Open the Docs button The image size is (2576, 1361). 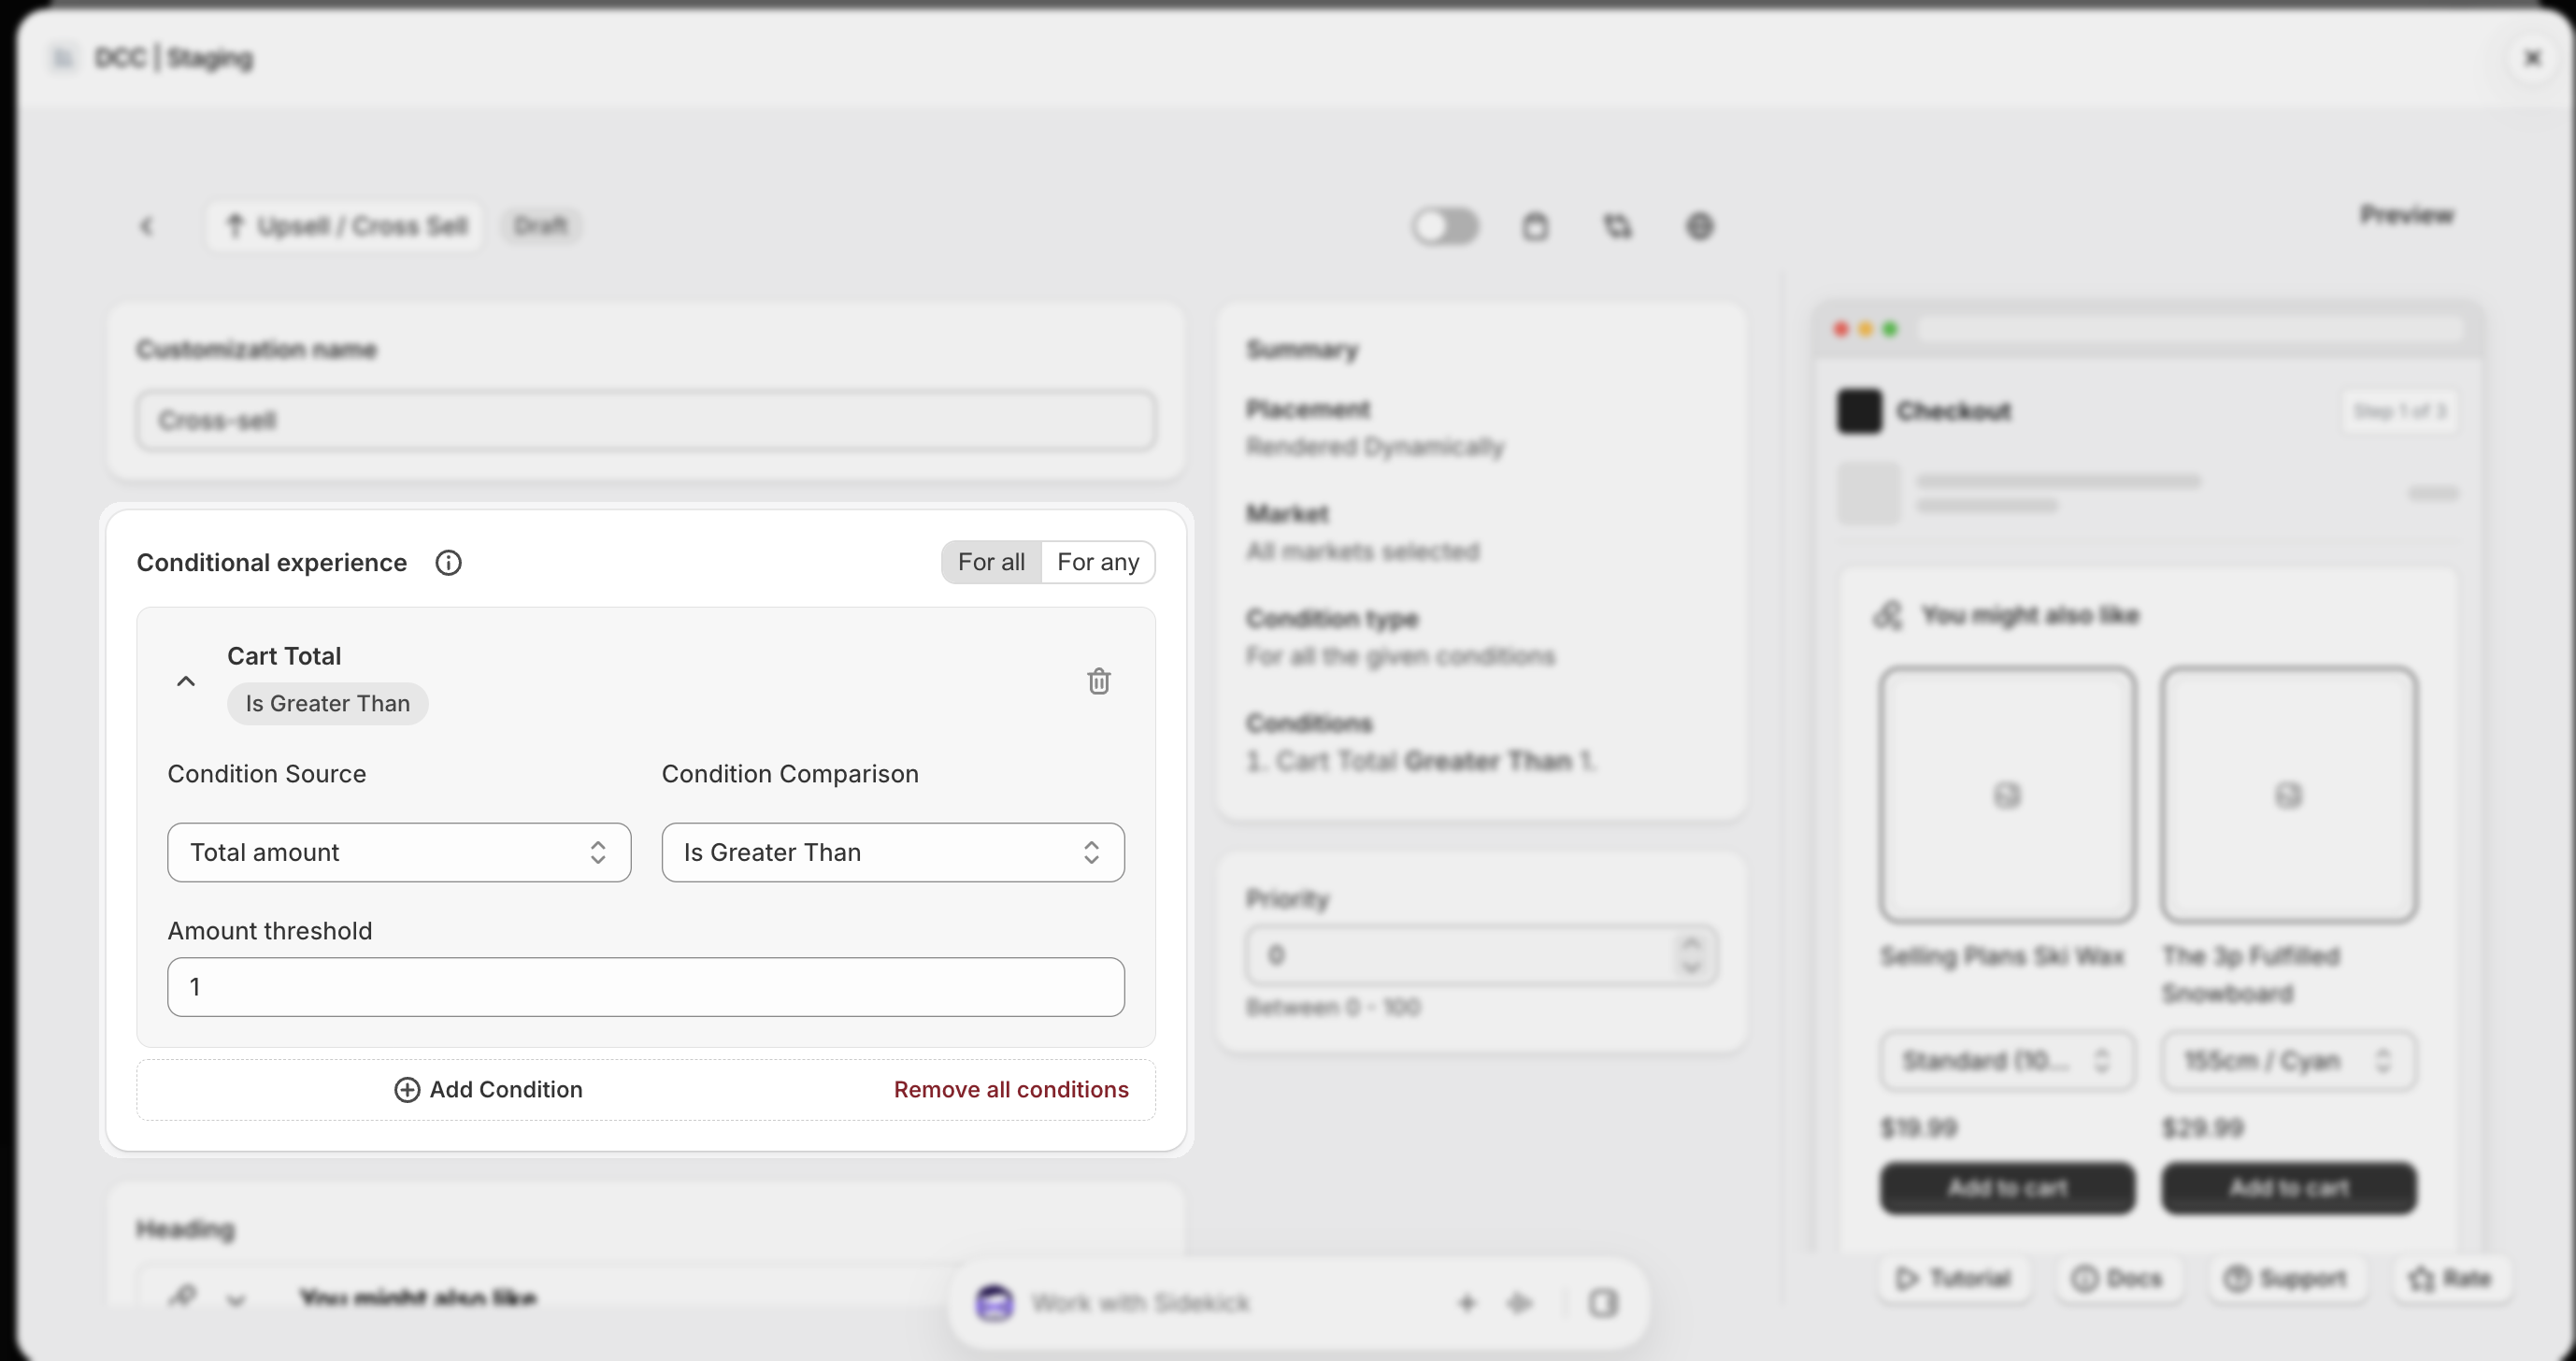click(2118, 1278)
